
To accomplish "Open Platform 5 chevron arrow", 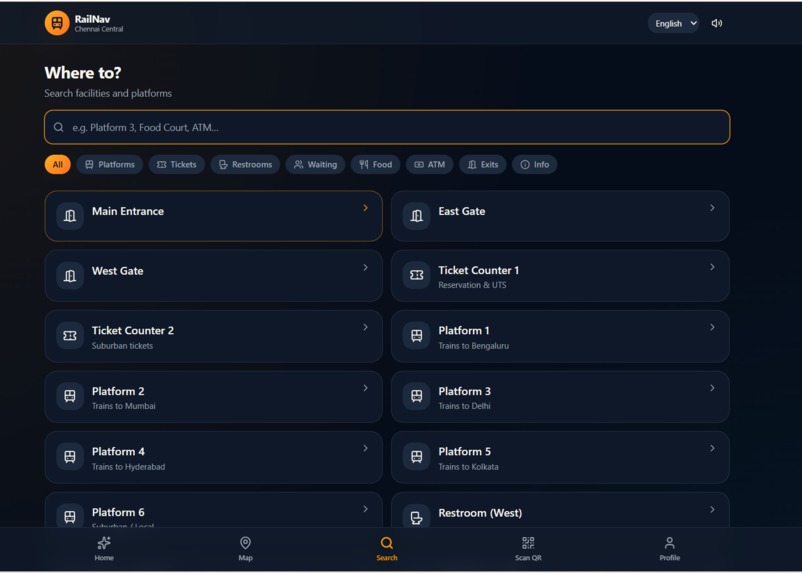I will click(712, 448).
